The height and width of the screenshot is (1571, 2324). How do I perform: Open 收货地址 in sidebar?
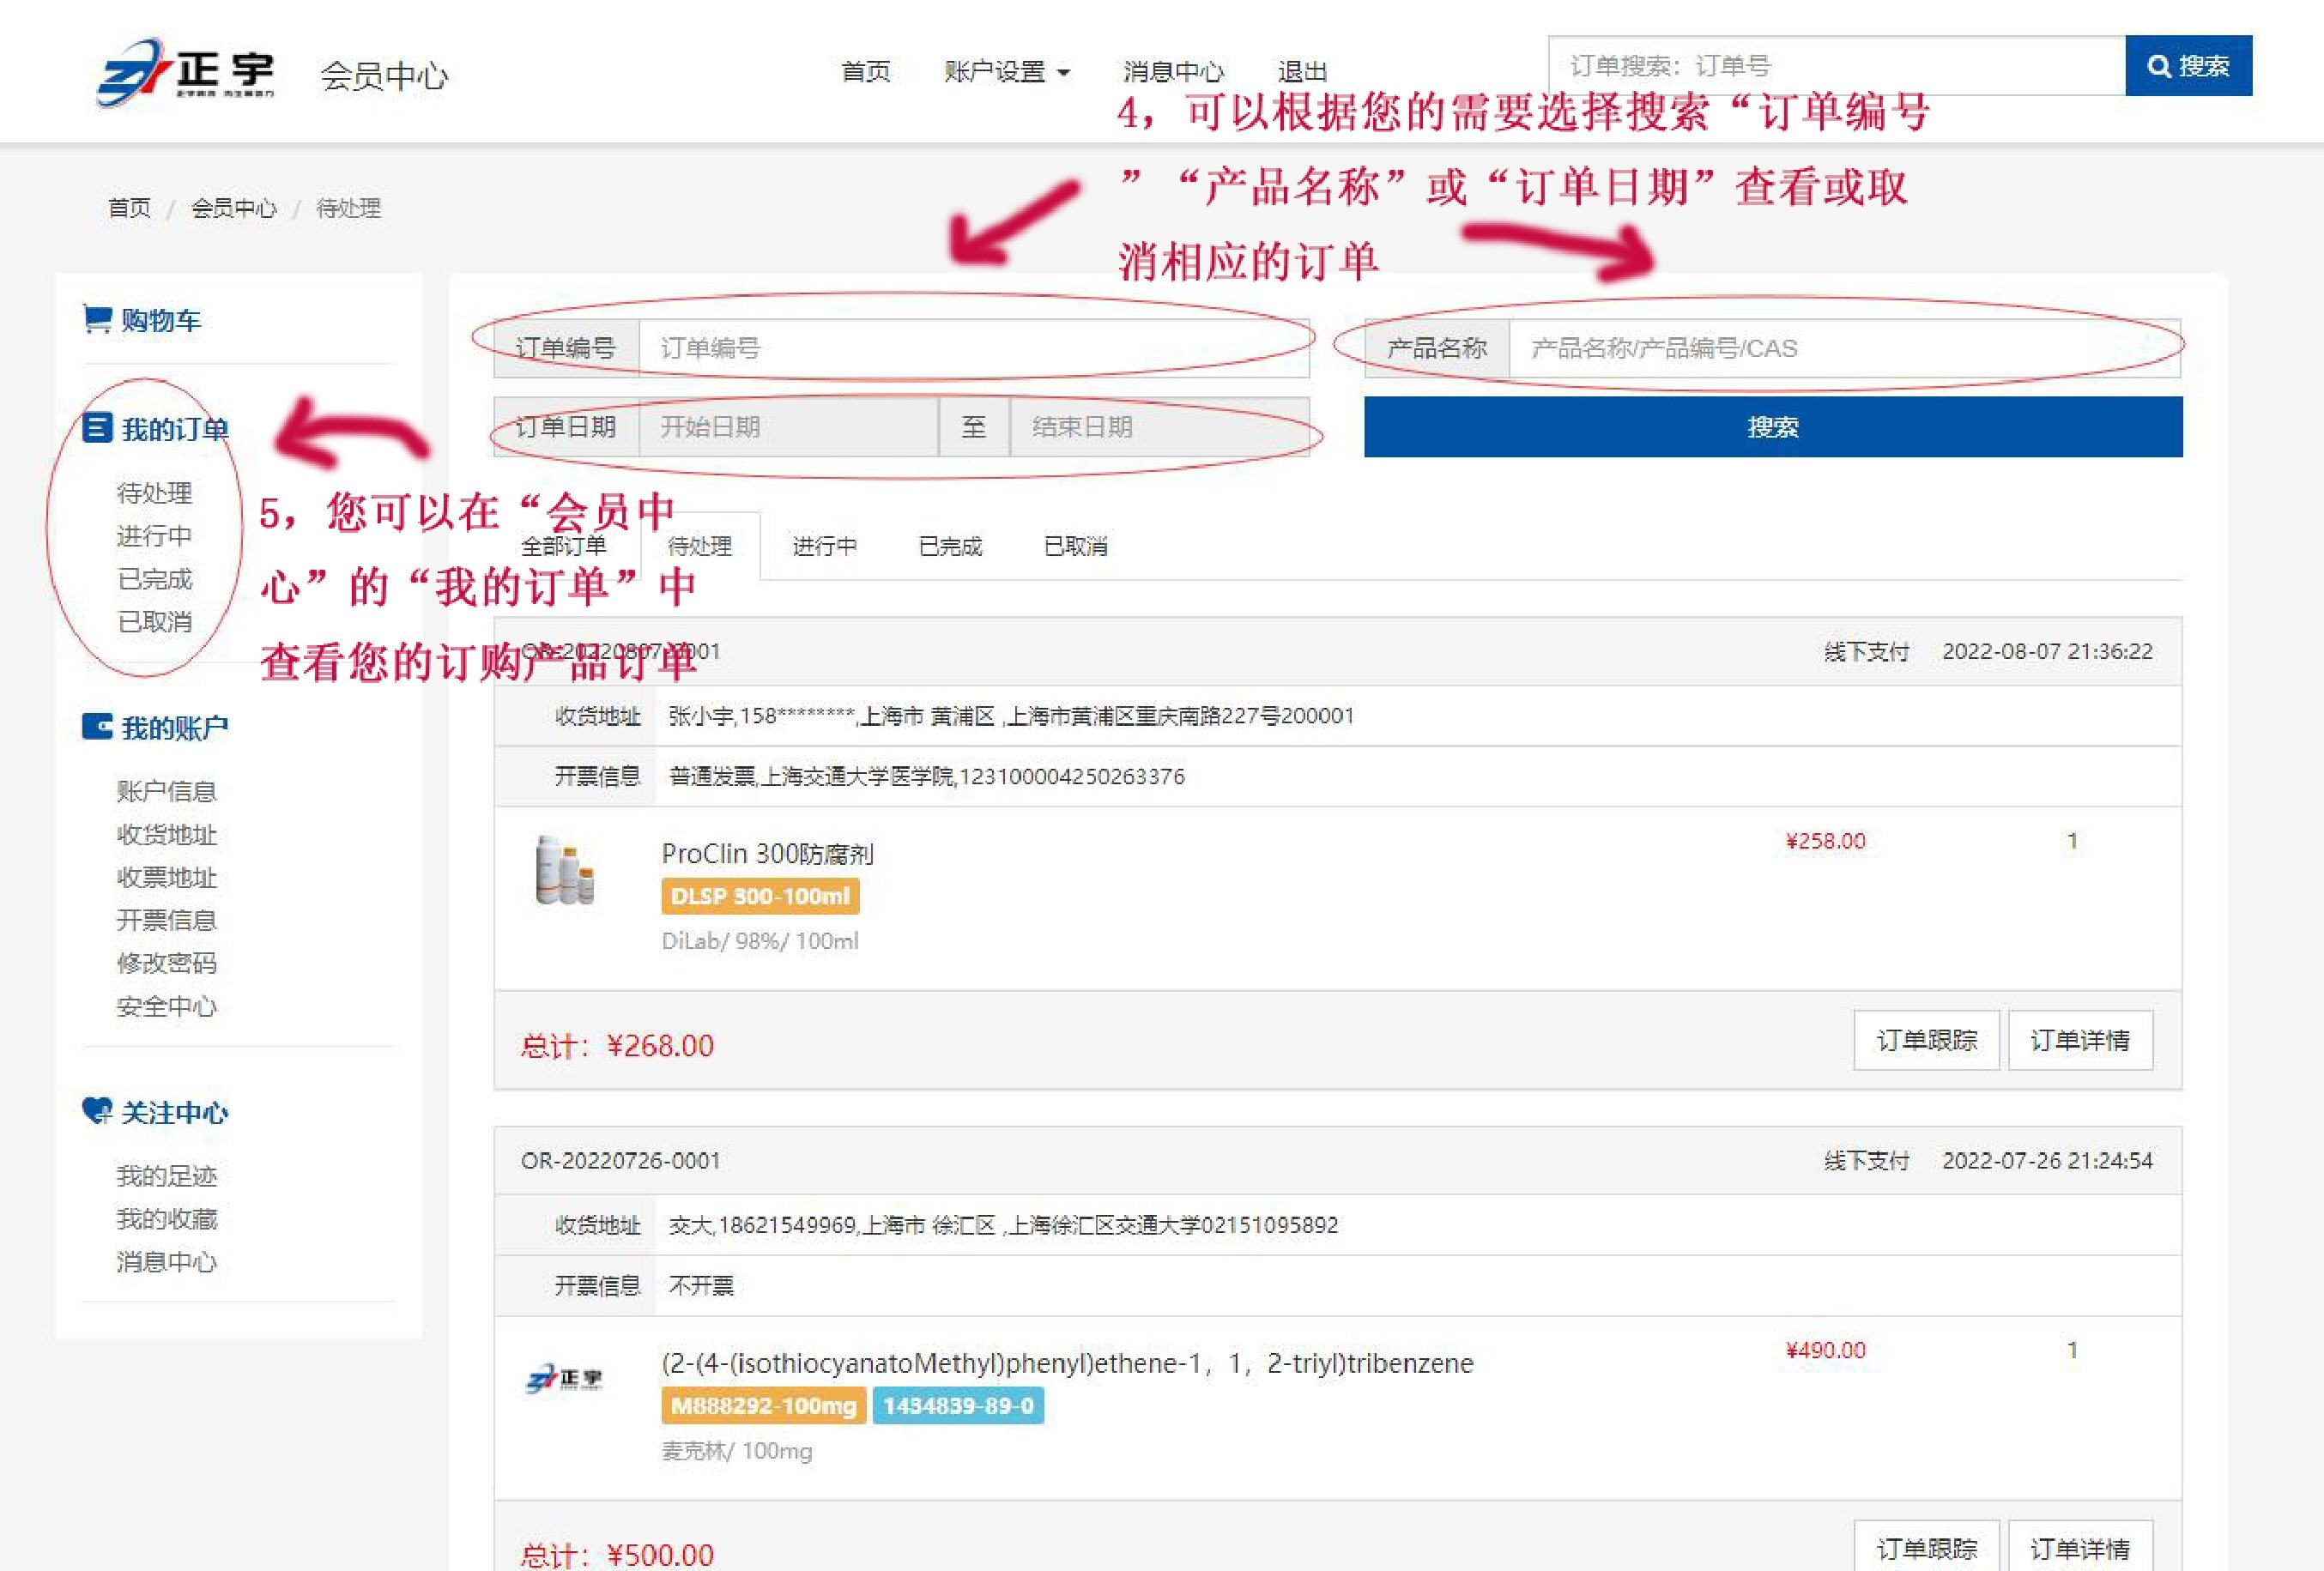click(166, 834)
